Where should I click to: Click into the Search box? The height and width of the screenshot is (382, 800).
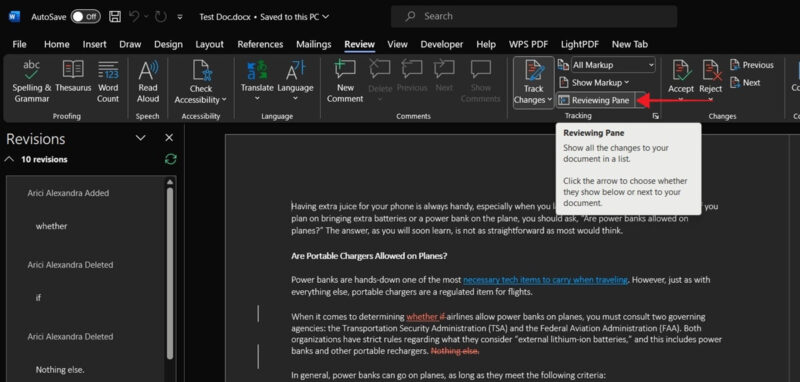pyautogui.click(x=534, y=17)
